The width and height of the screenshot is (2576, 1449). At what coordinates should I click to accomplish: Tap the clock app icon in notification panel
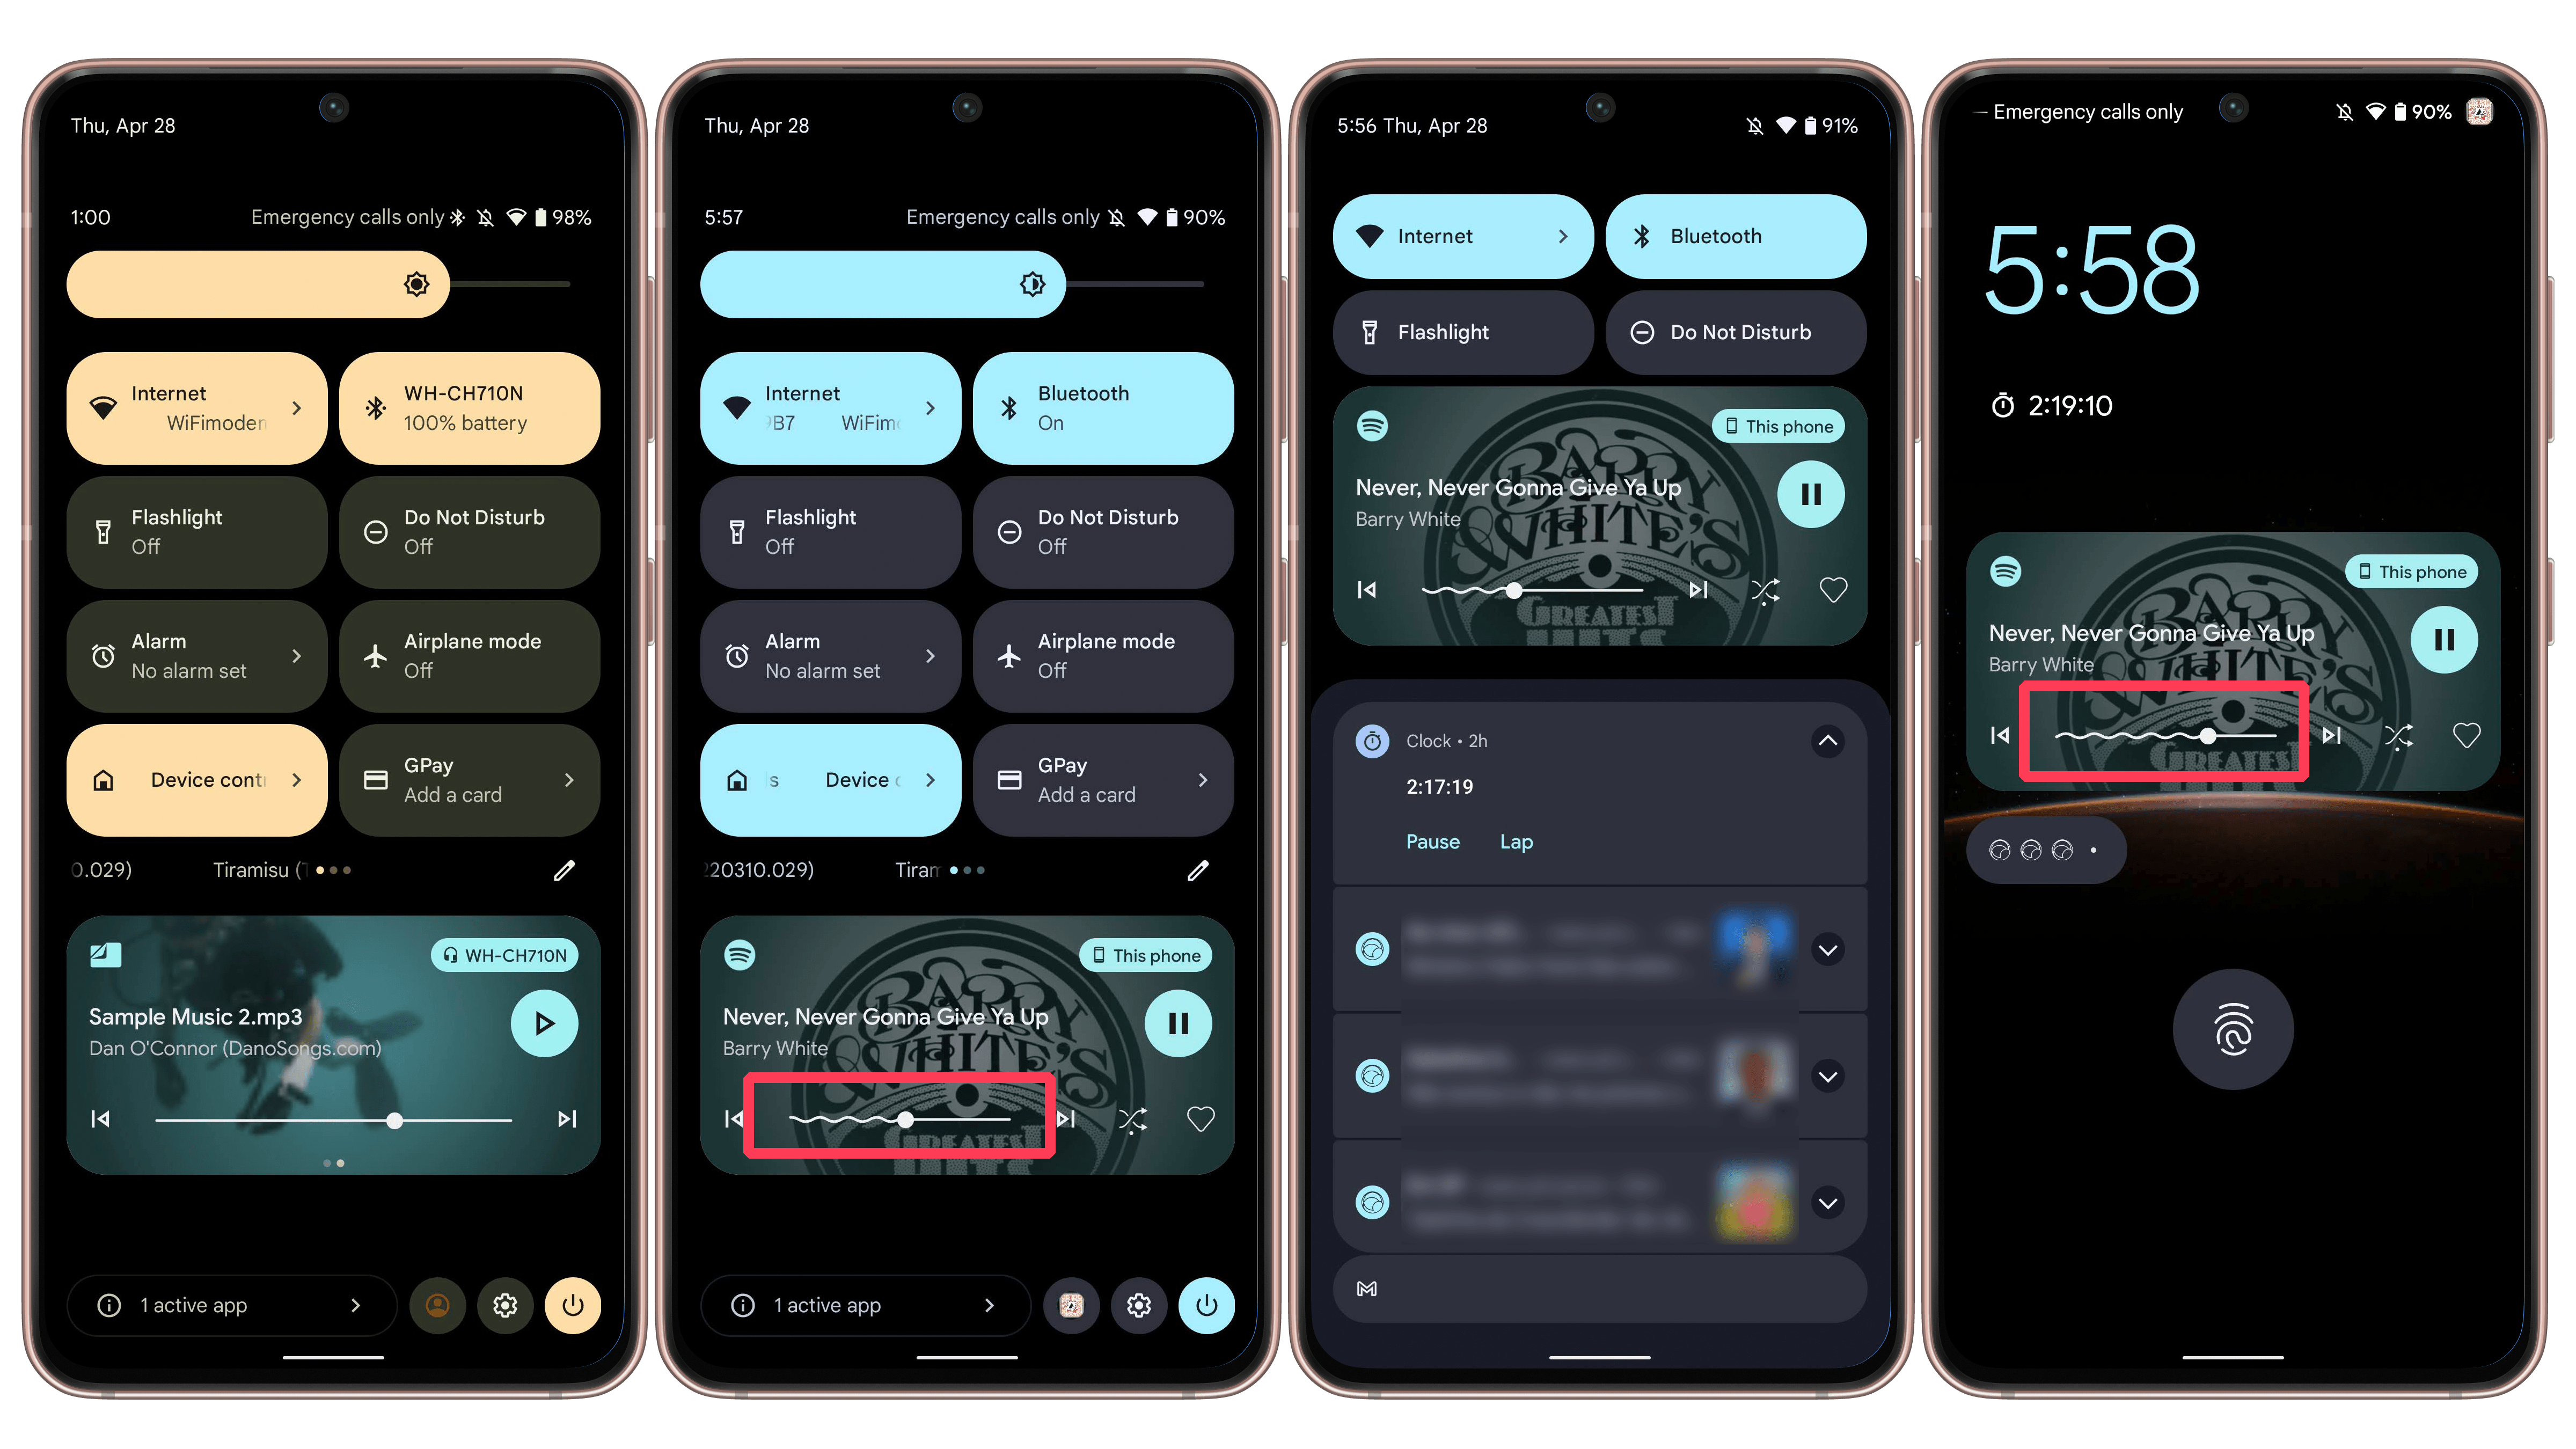[x=1371, y=740]
